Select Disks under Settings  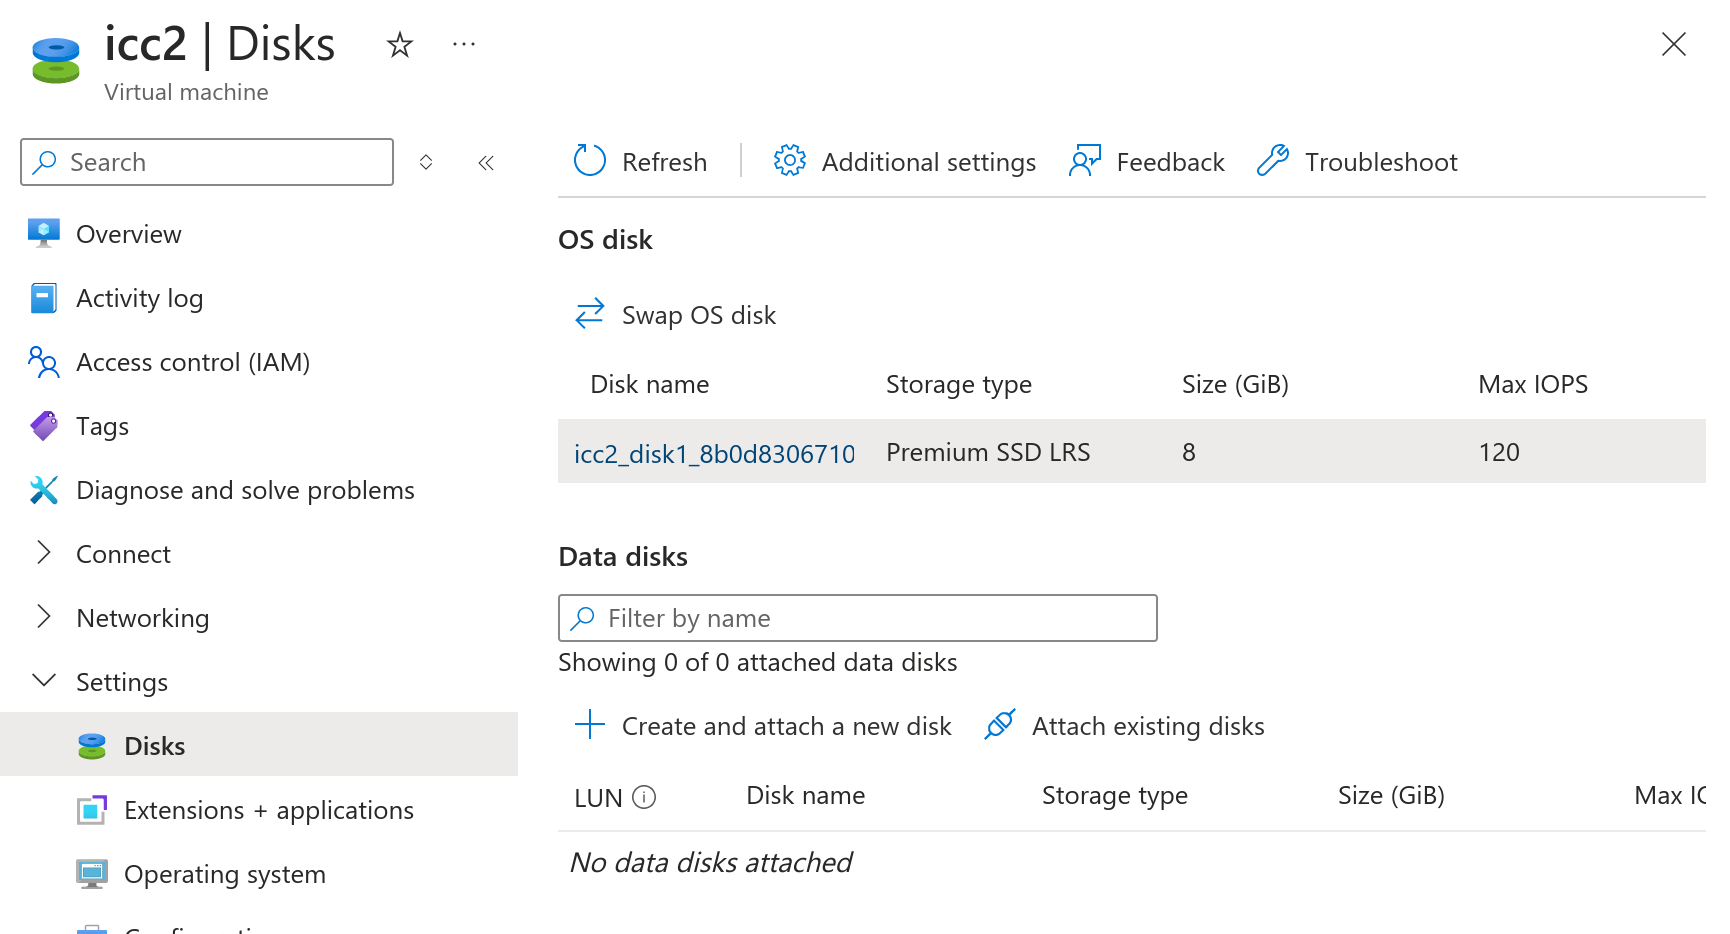point(154,746)
